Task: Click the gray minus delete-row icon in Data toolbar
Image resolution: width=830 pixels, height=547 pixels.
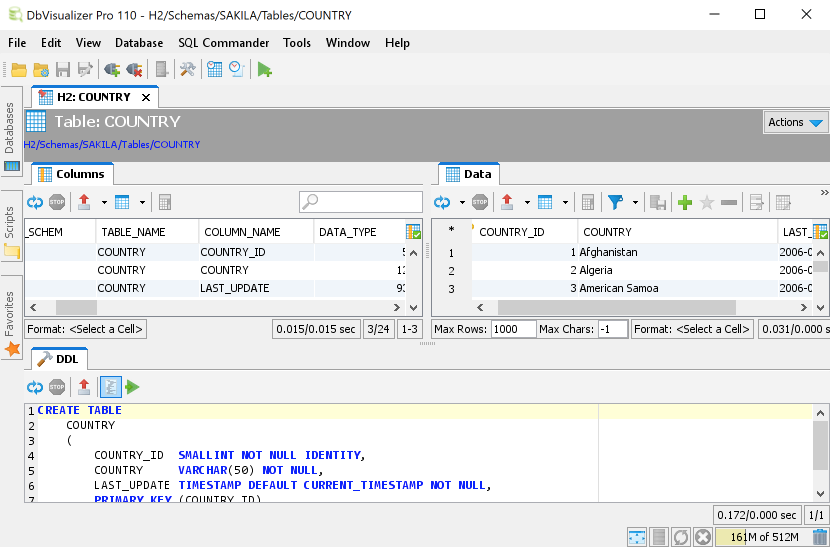Action: 729,202
